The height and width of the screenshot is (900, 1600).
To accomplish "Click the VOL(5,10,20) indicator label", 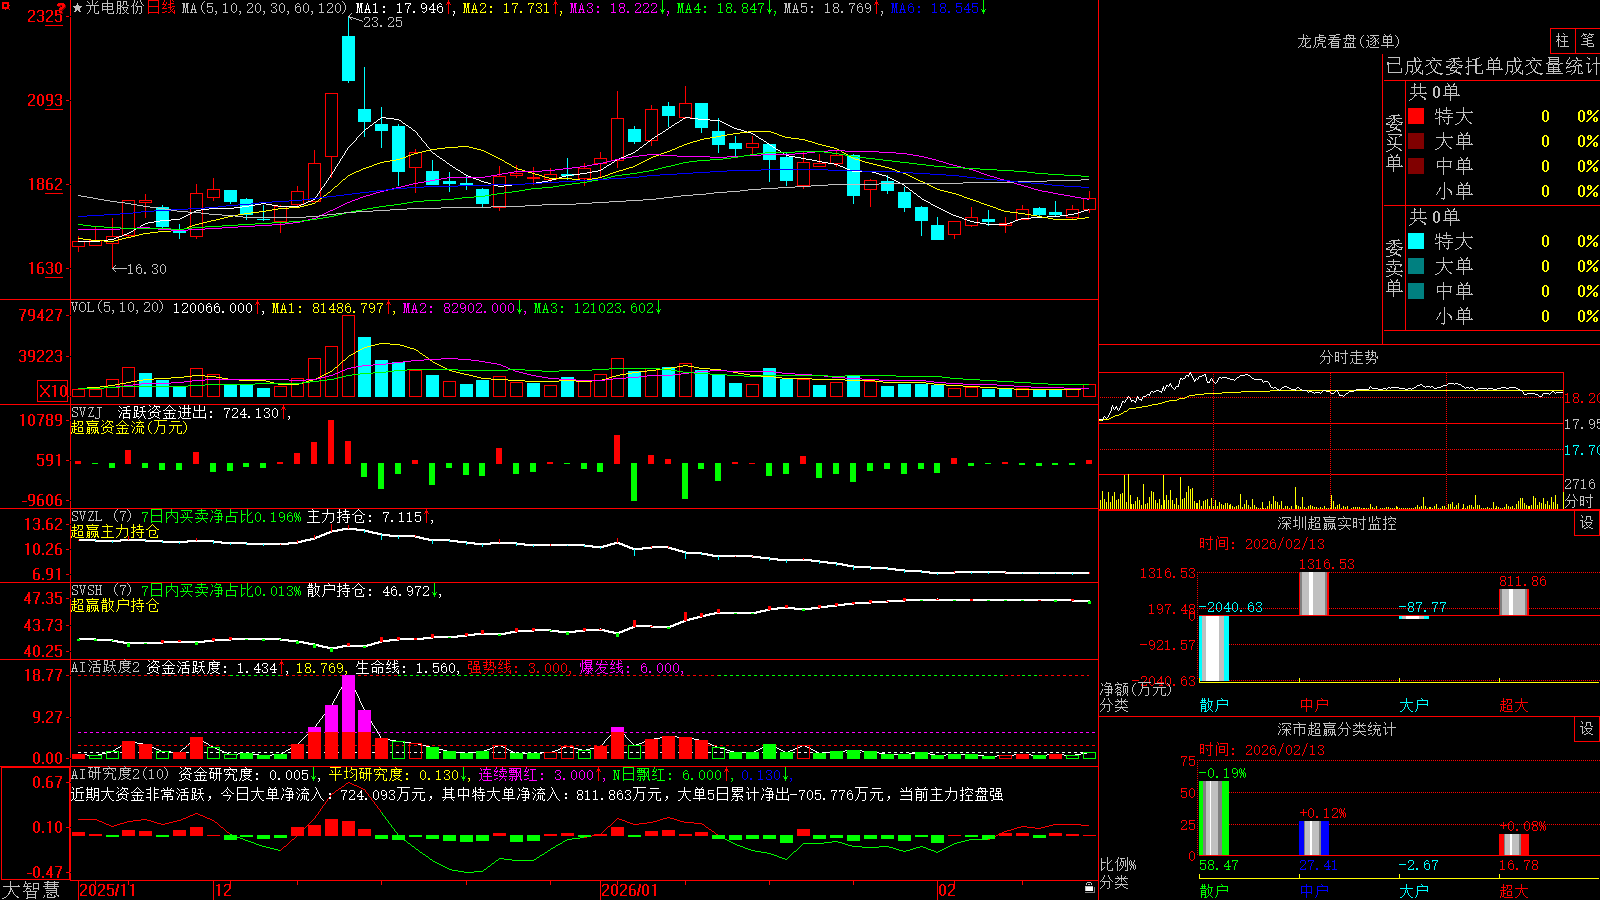I will pyautogui.click(x=117, y=308).
